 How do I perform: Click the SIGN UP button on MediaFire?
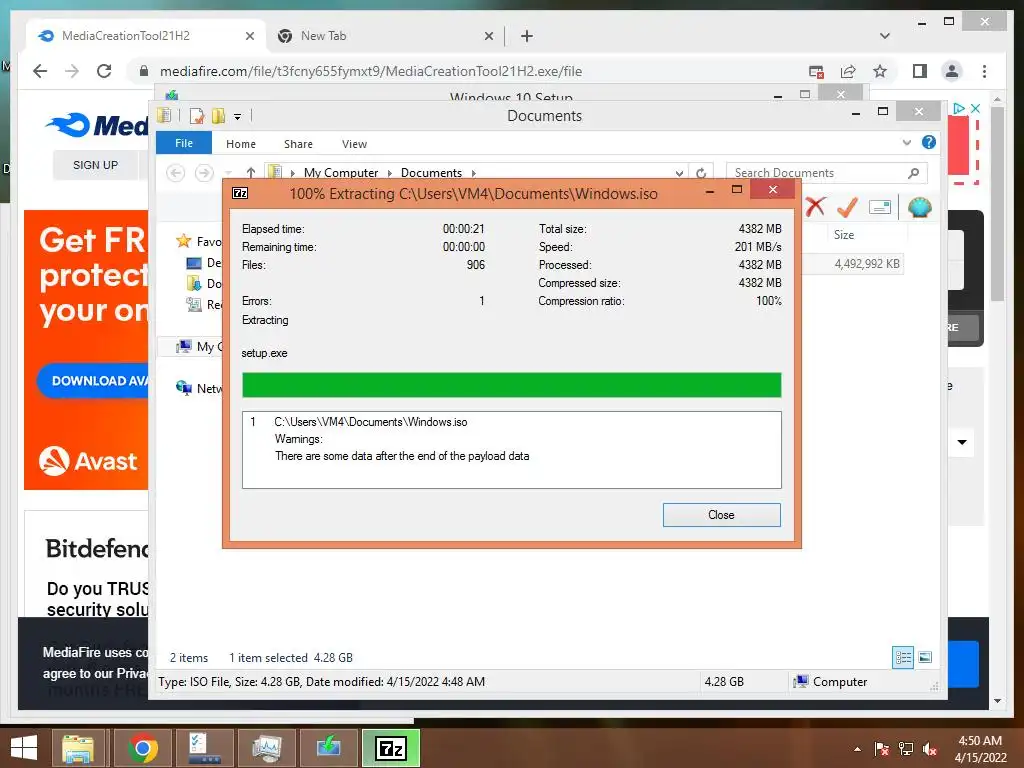pos(95,165)
